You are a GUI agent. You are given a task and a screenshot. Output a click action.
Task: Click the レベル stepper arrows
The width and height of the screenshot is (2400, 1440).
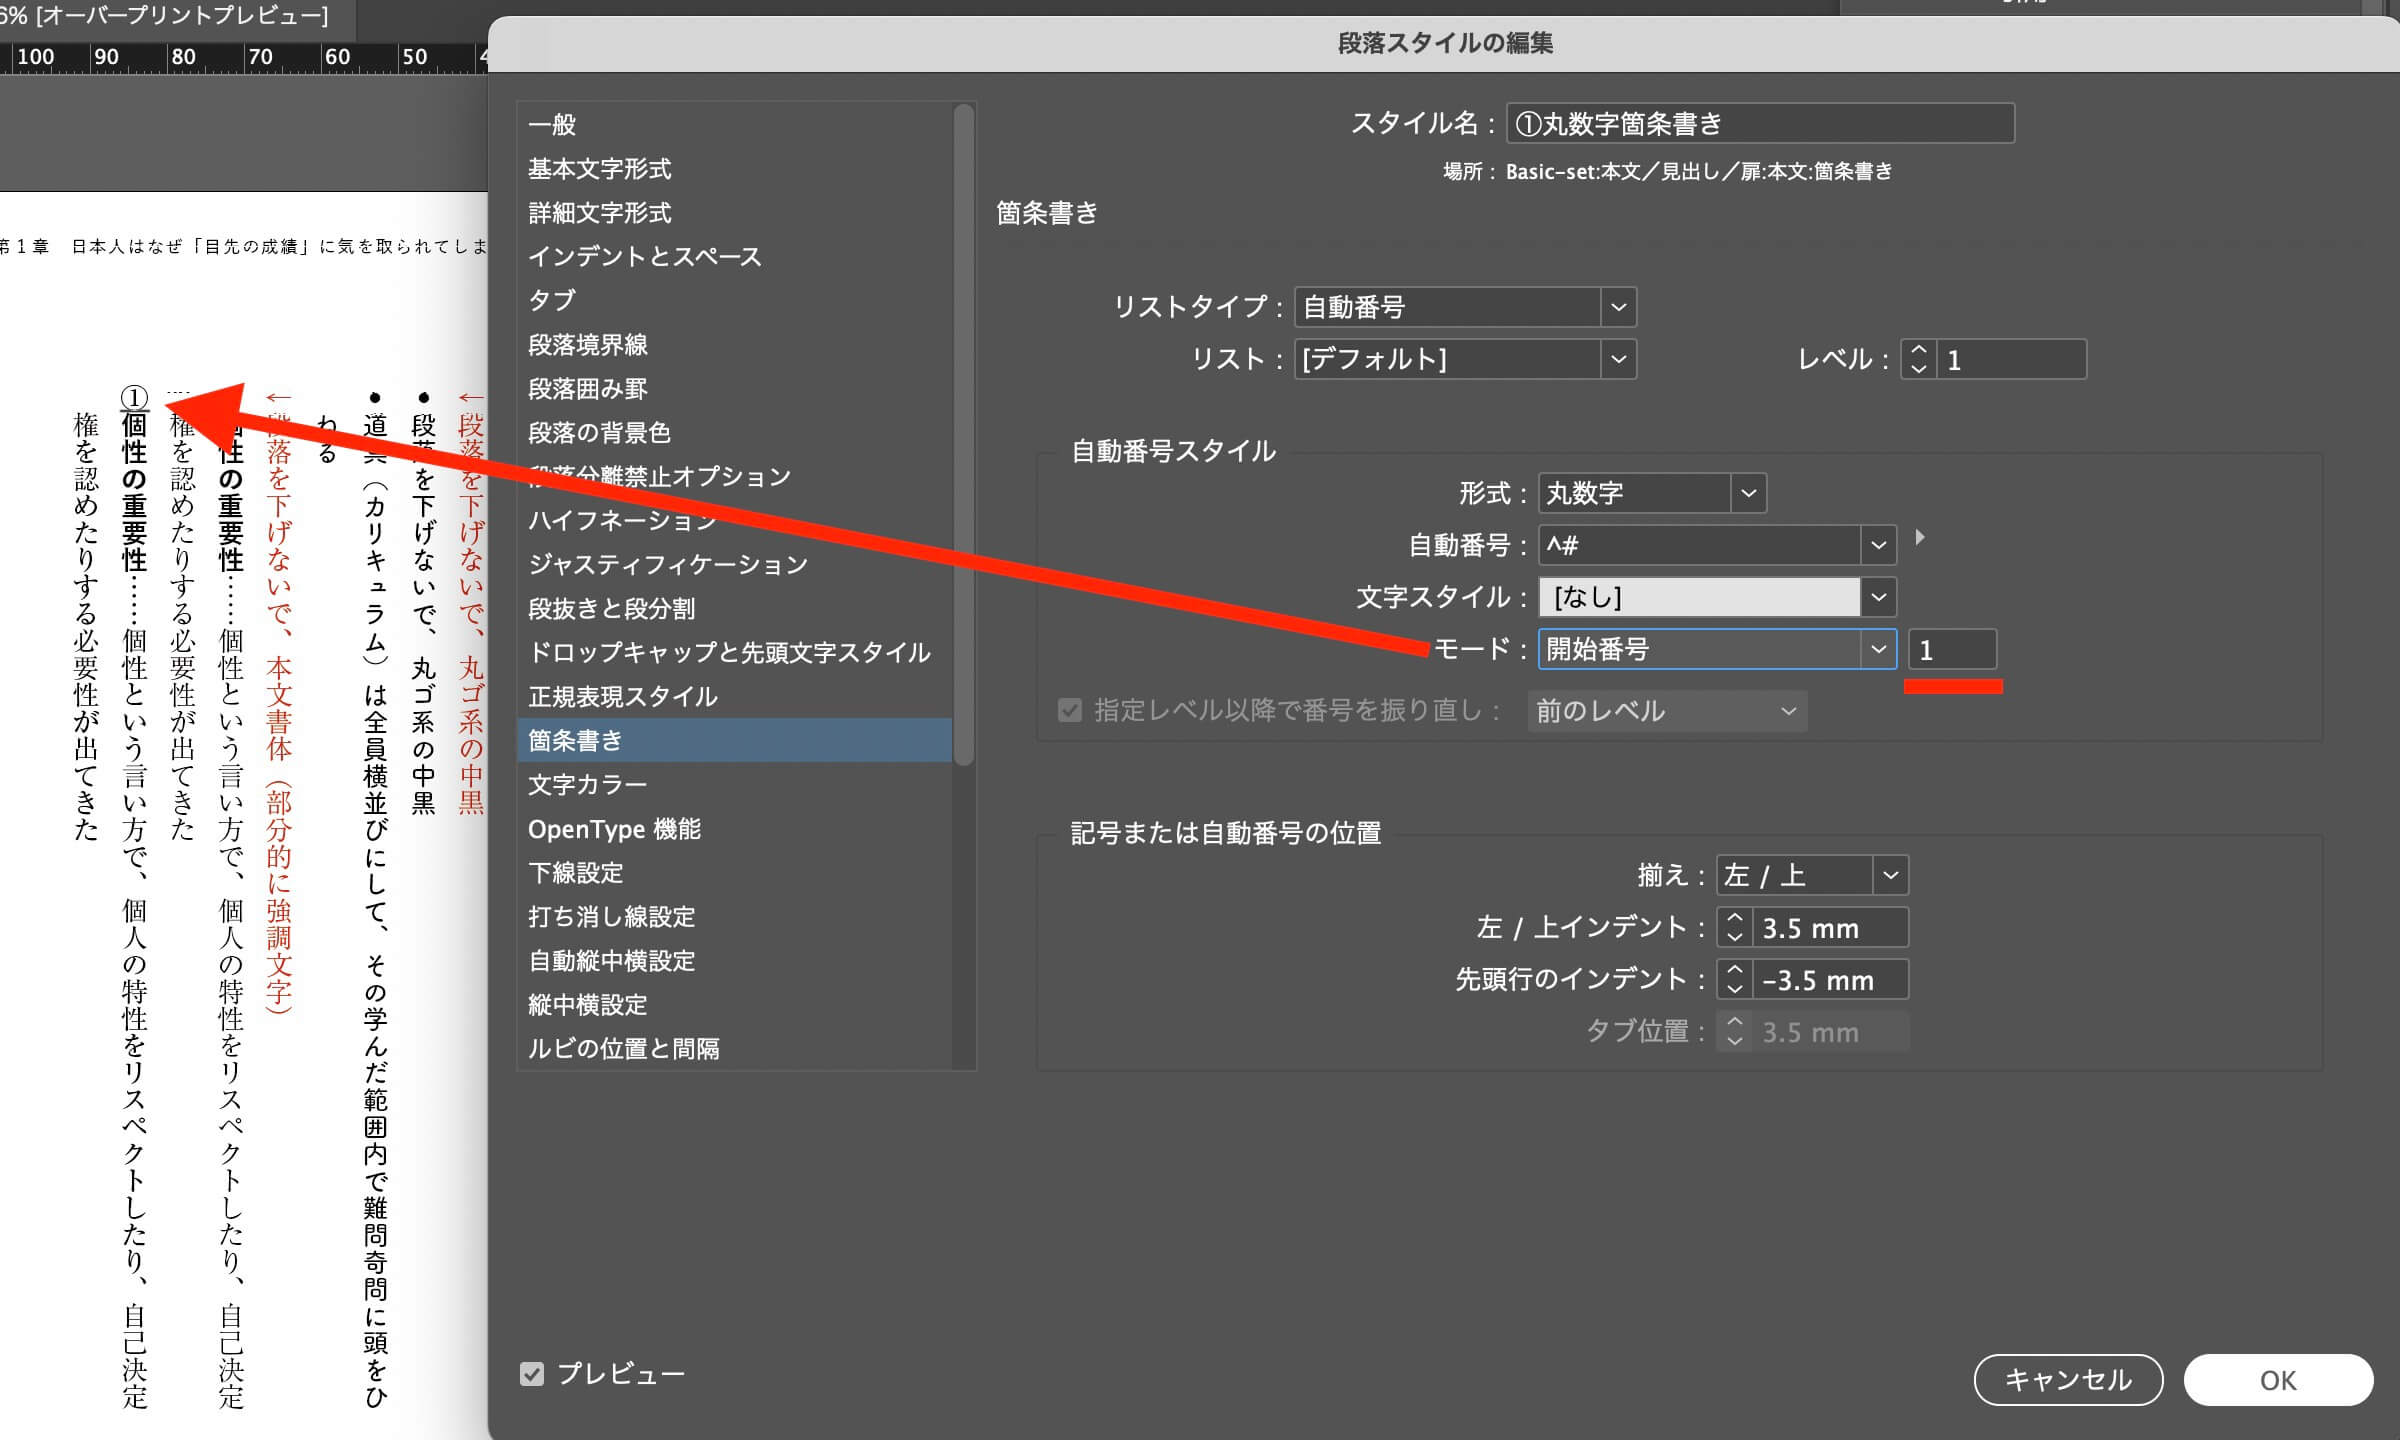coord(1917,359)
